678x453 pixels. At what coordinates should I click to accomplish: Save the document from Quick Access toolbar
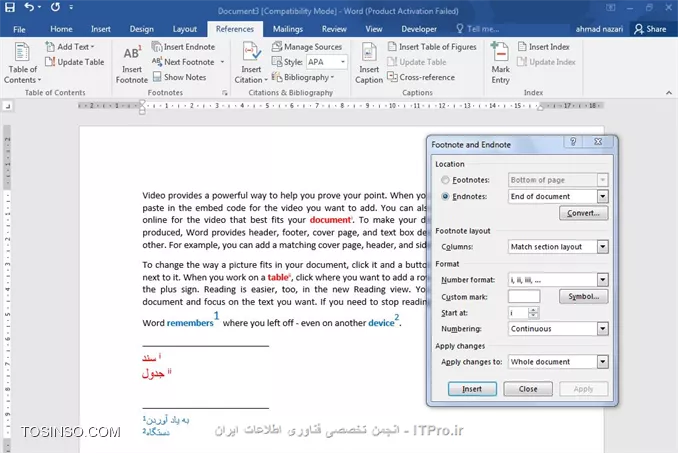(10, 7)
